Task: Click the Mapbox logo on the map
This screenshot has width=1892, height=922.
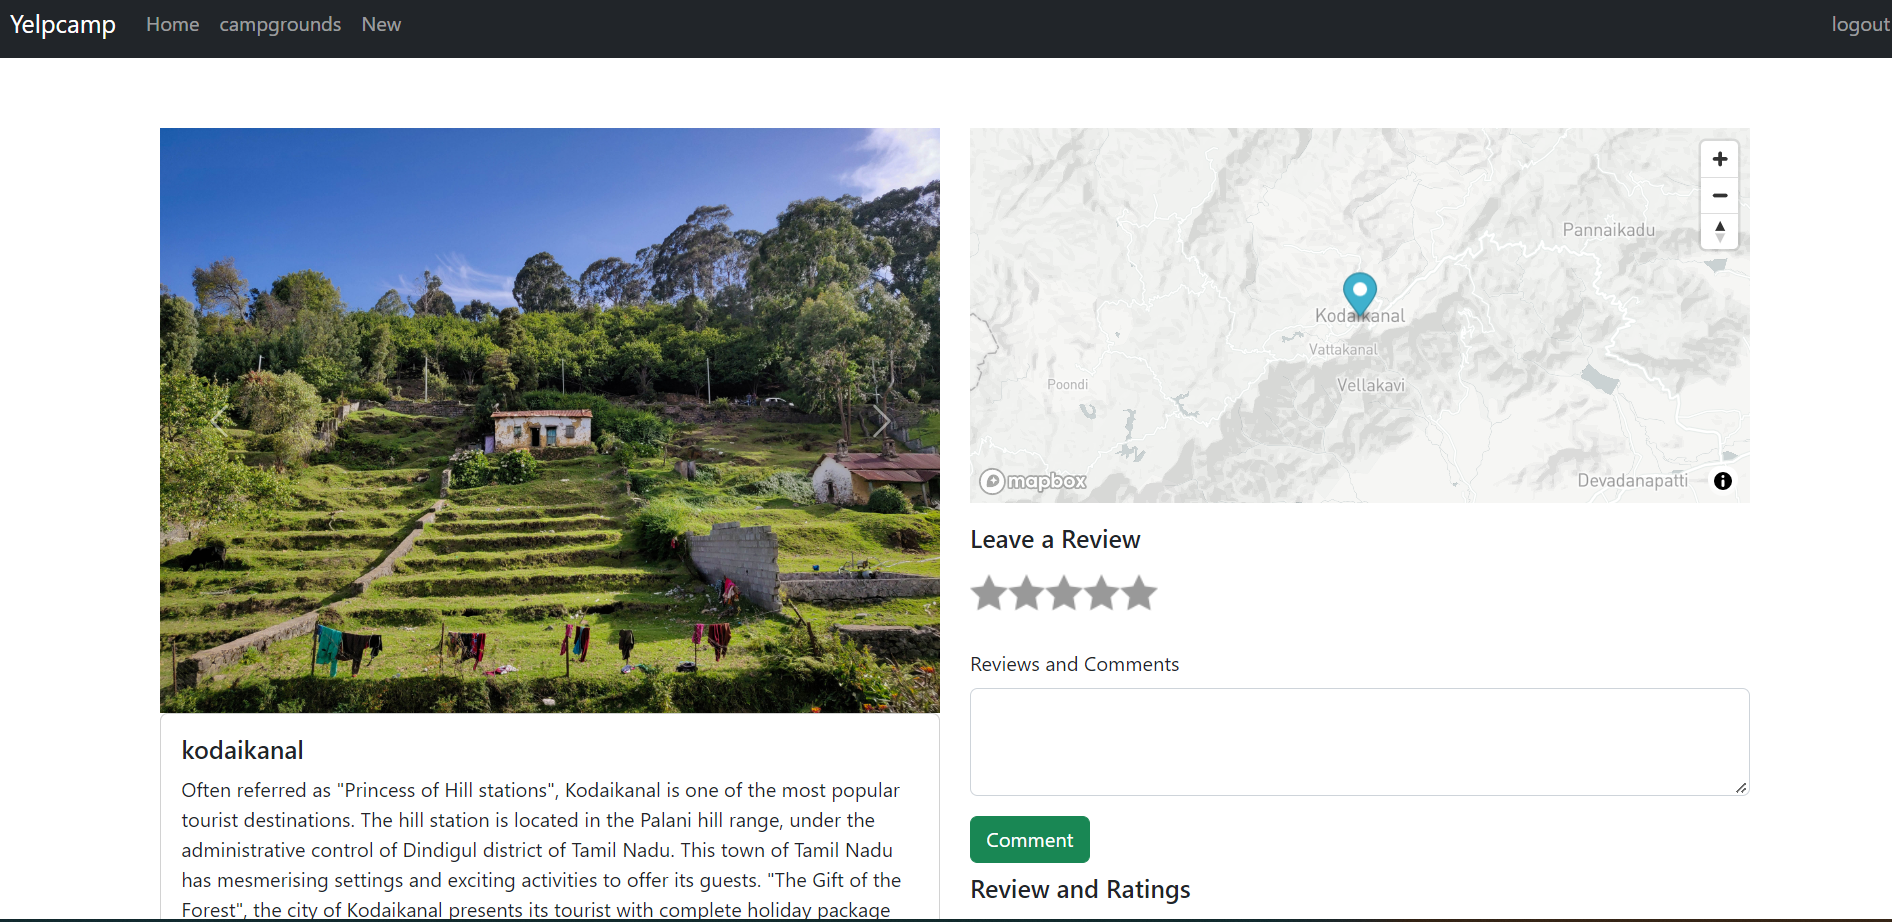Action: [x=1031, y=481]
